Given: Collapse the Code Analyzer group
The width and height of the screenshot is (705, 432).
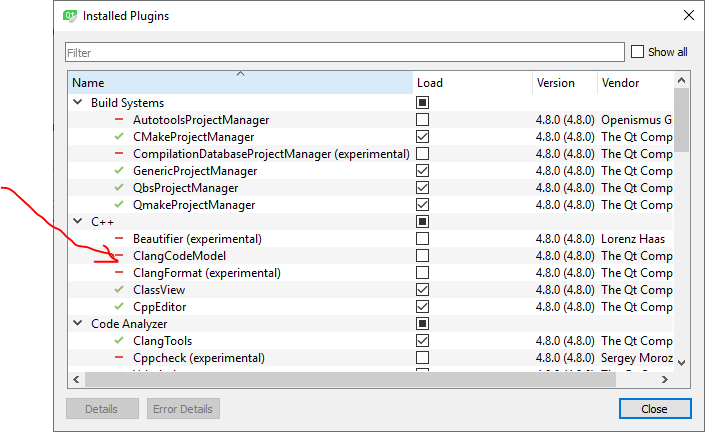Looking at the screenshot, I should 78,323.
